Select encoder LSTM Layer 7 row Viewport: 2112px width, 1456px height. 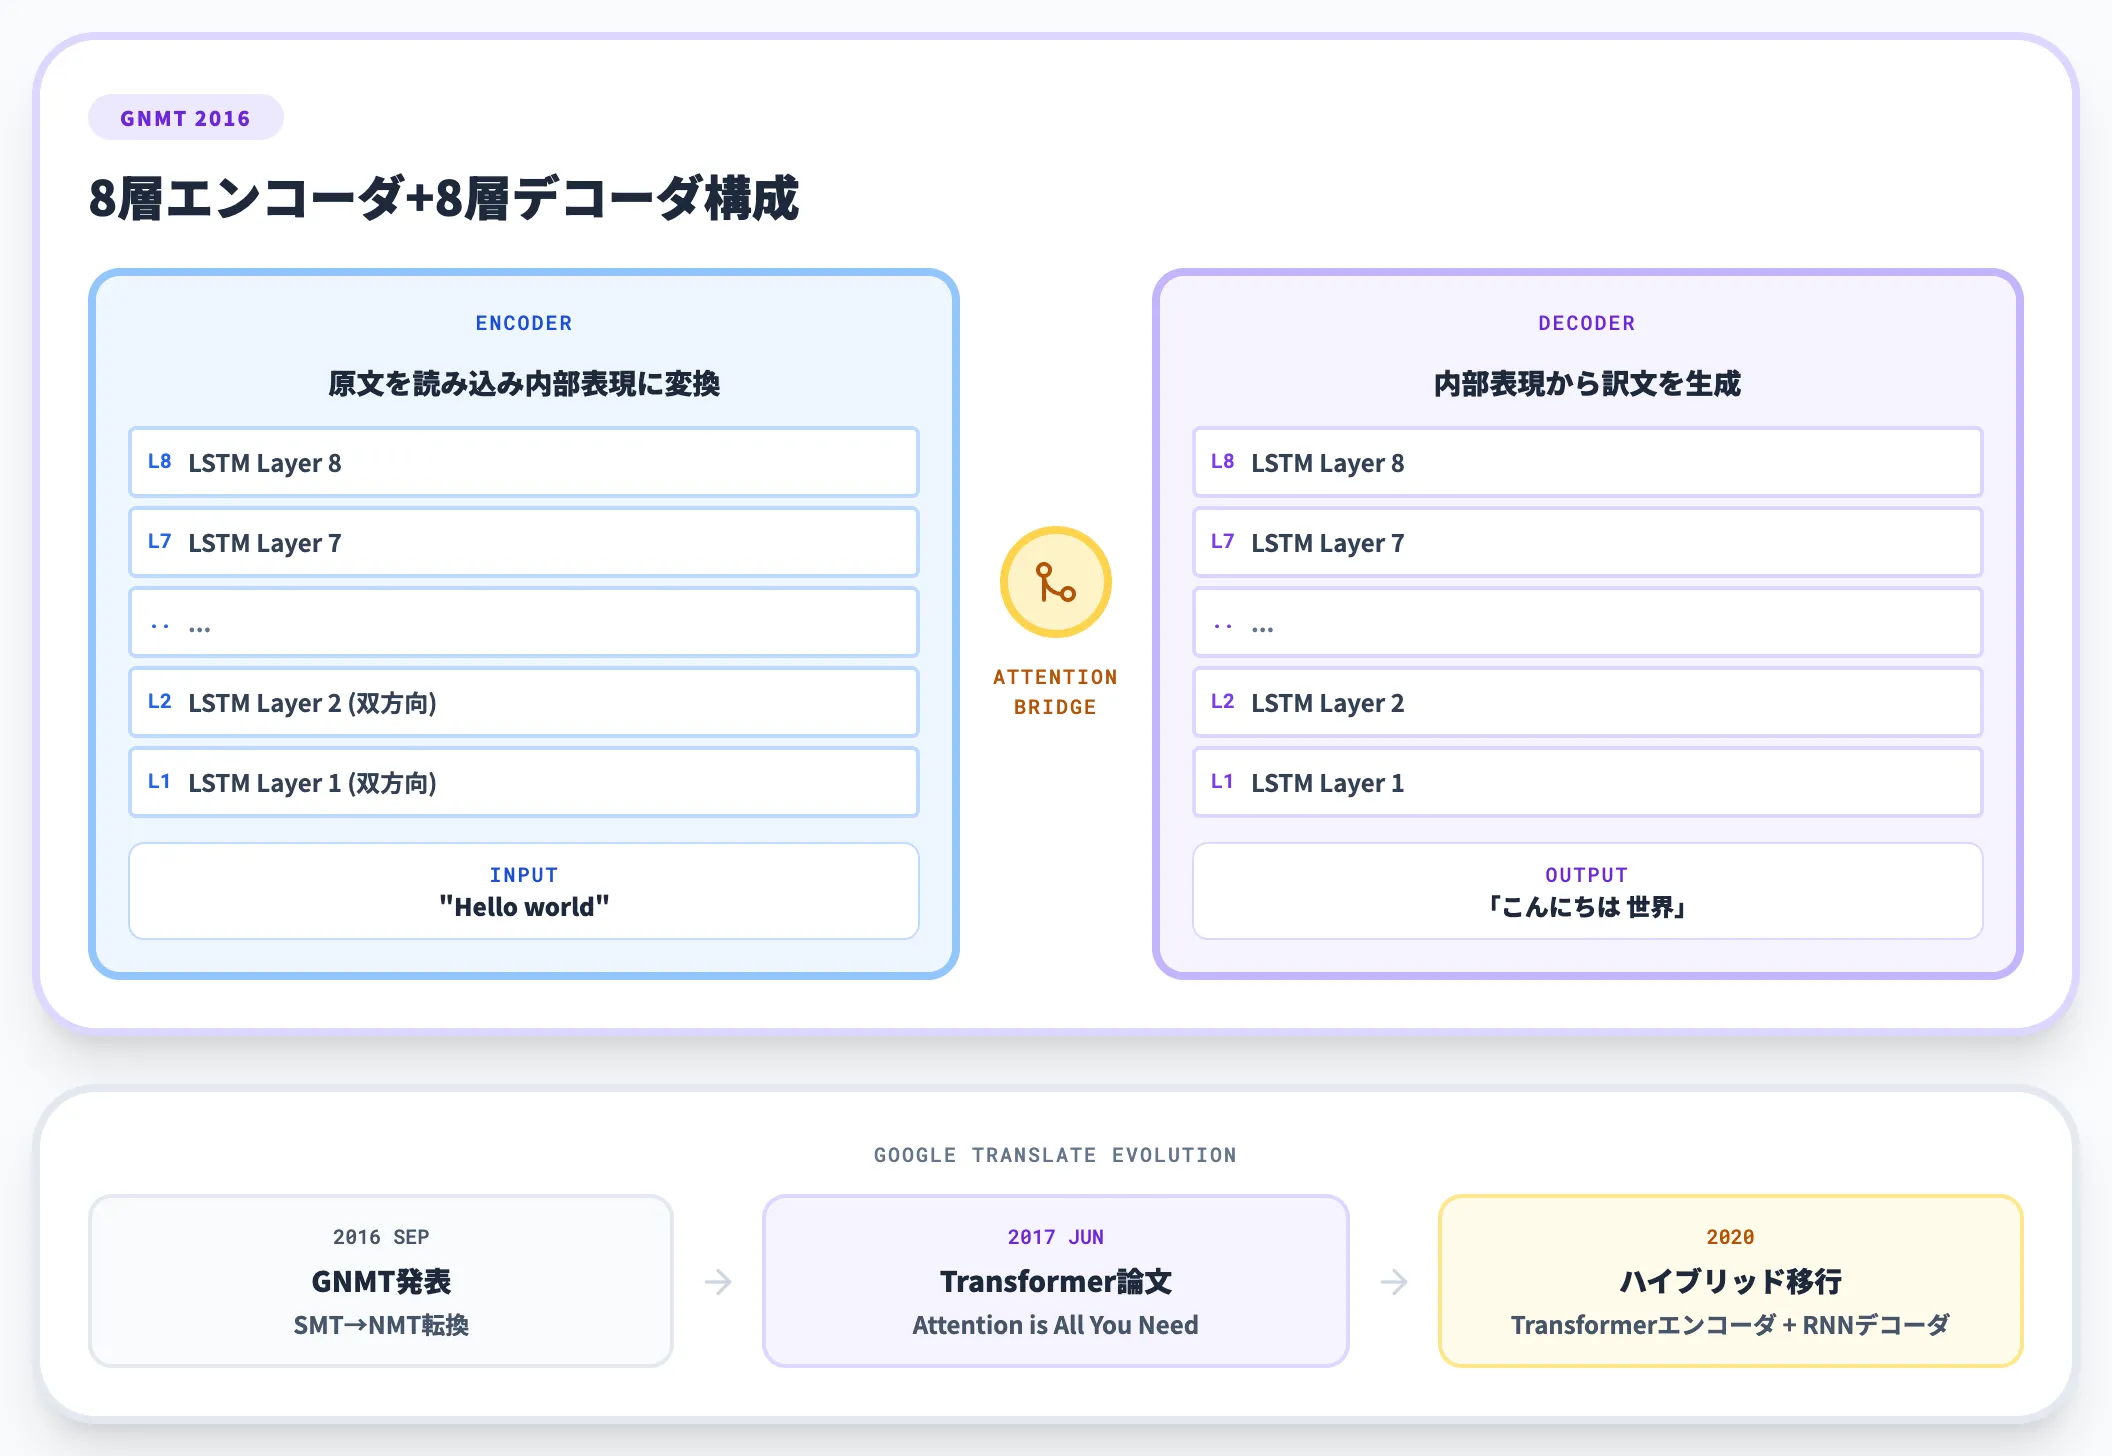(524, 542)
